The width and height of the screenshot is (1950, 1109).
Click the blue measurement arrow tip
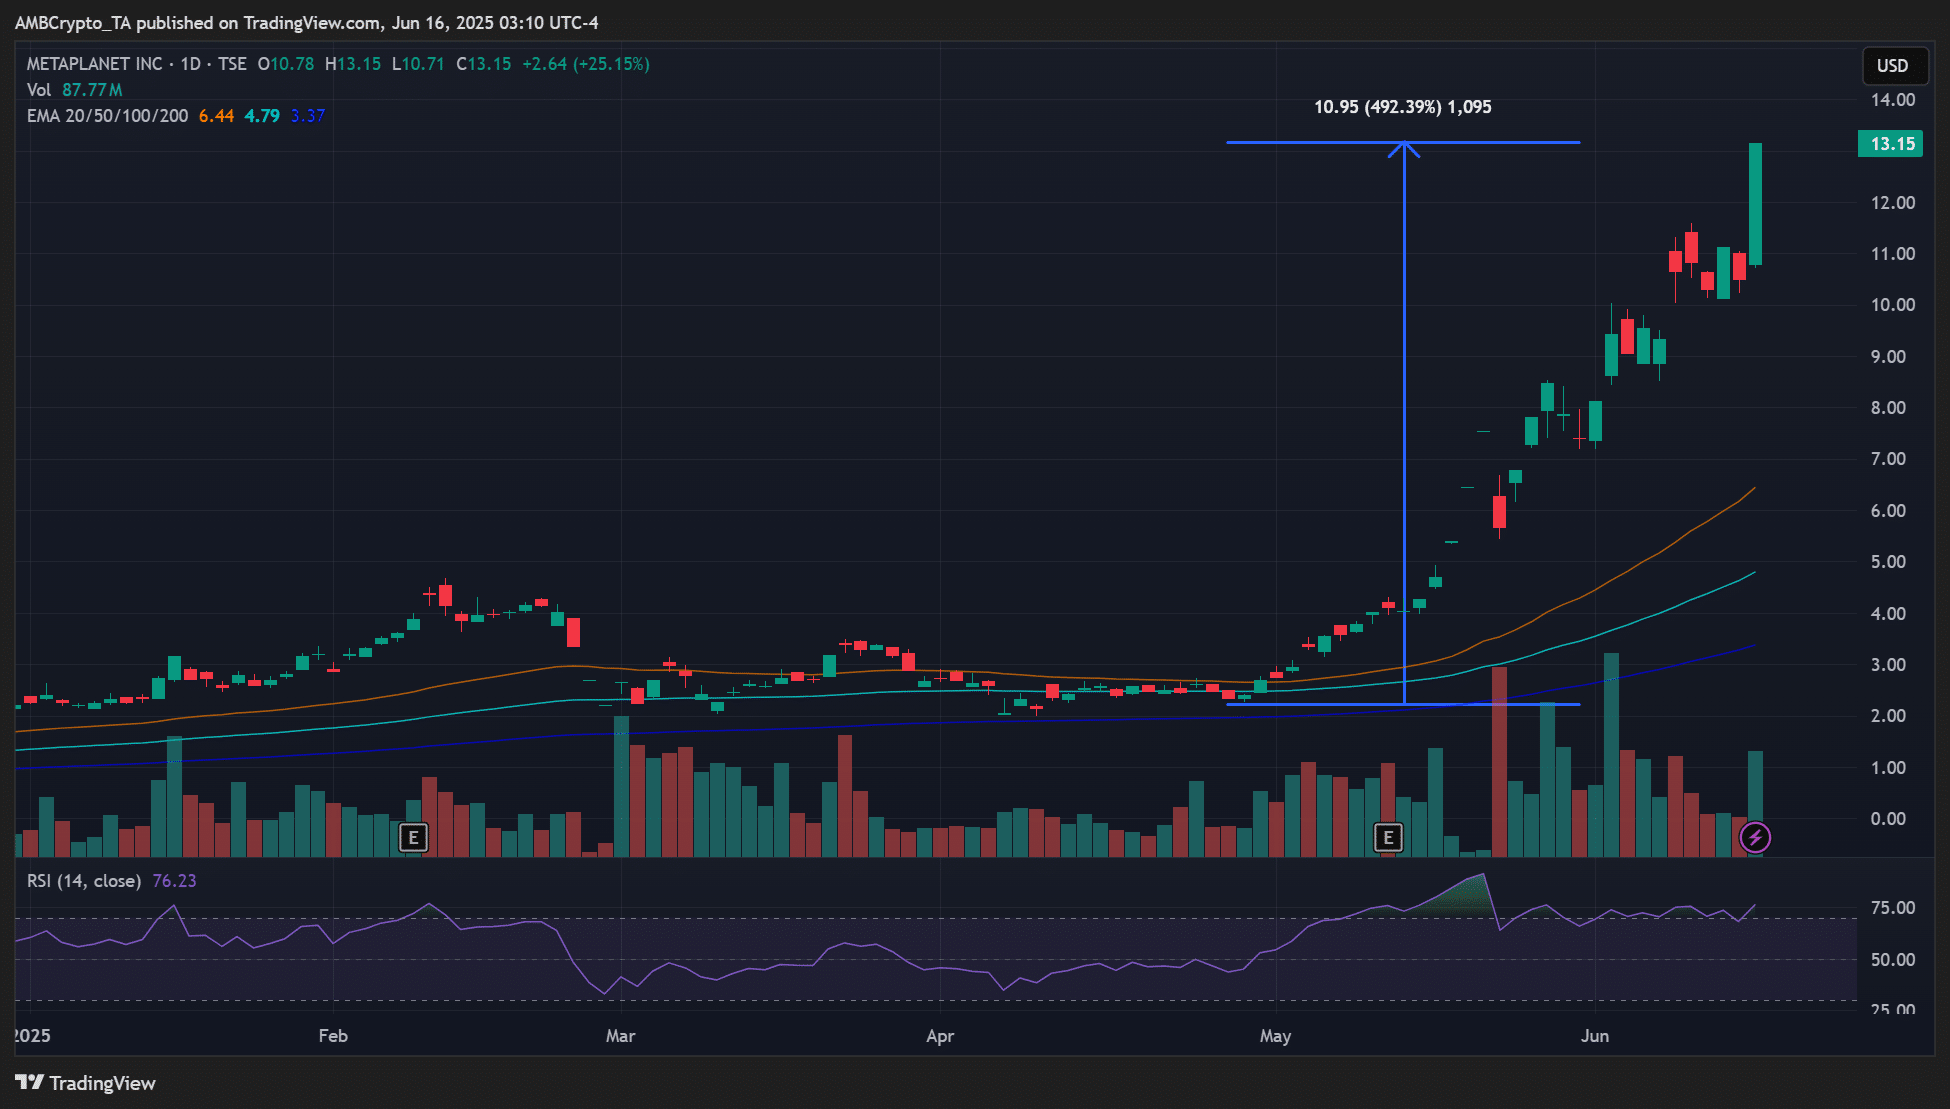tap(1404, 146)
